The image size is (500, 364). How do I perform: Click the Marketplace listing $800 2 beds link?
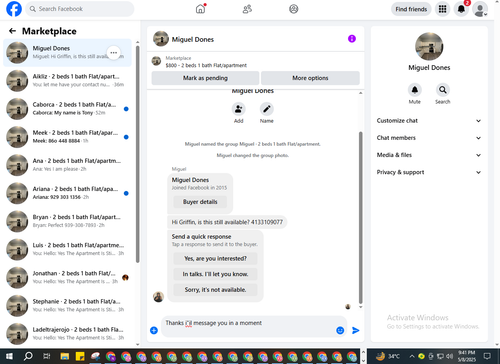[206, 65]
